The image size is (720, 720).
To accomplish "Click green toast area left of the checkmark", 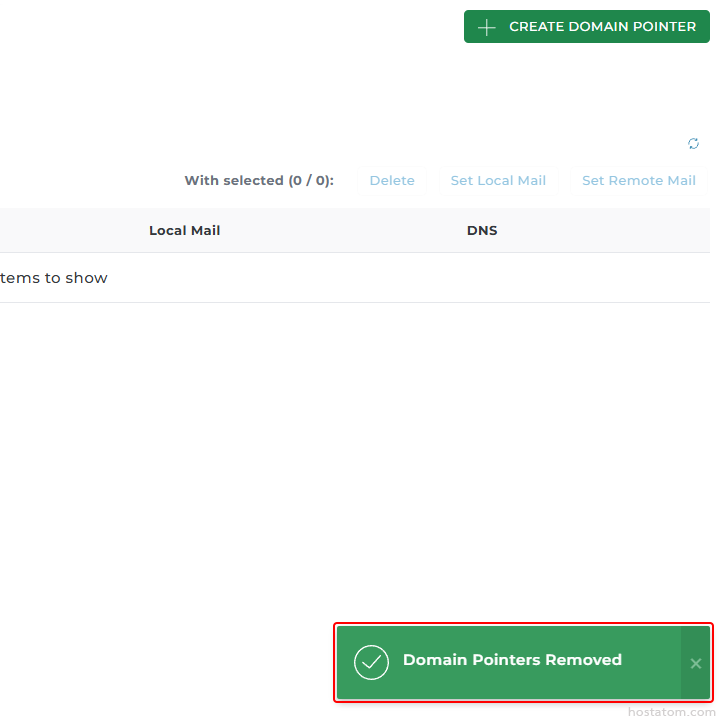I will pyautogui.click(x=345, y=662).
